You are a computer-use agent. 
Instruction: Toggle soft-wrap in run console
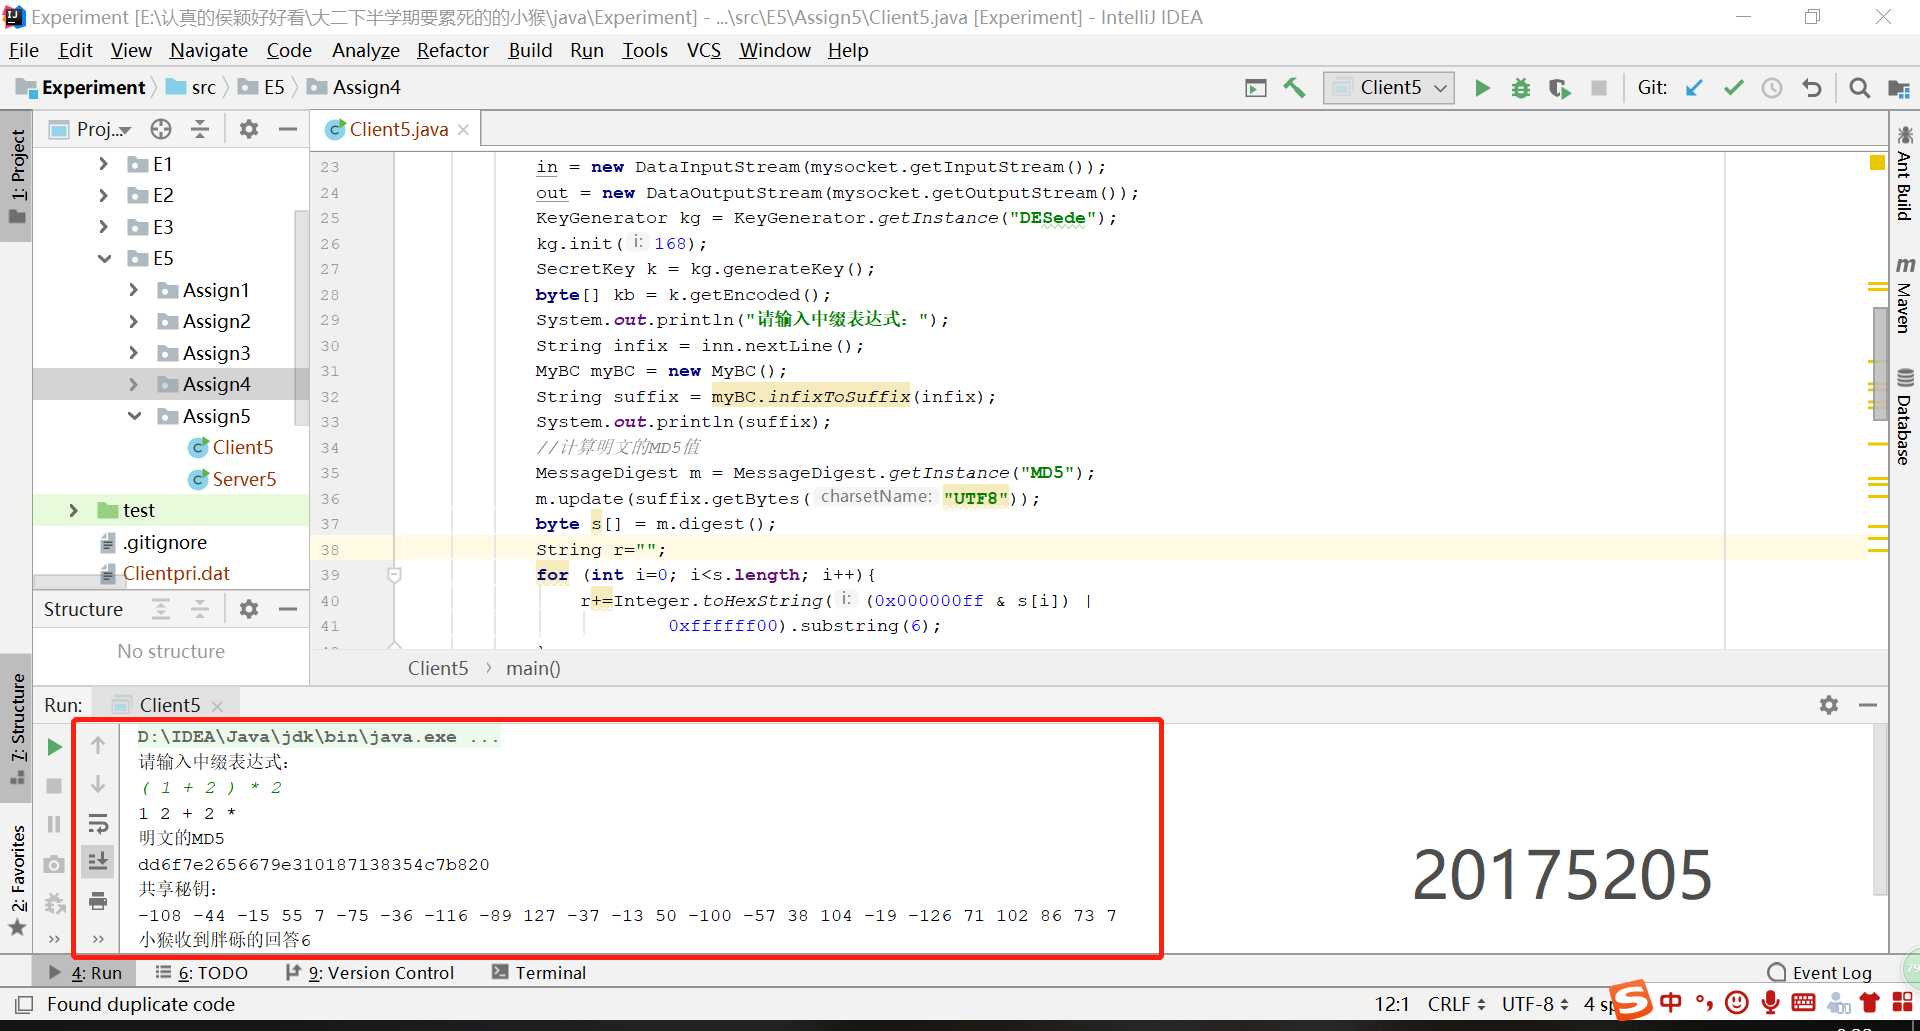point(98,823)
